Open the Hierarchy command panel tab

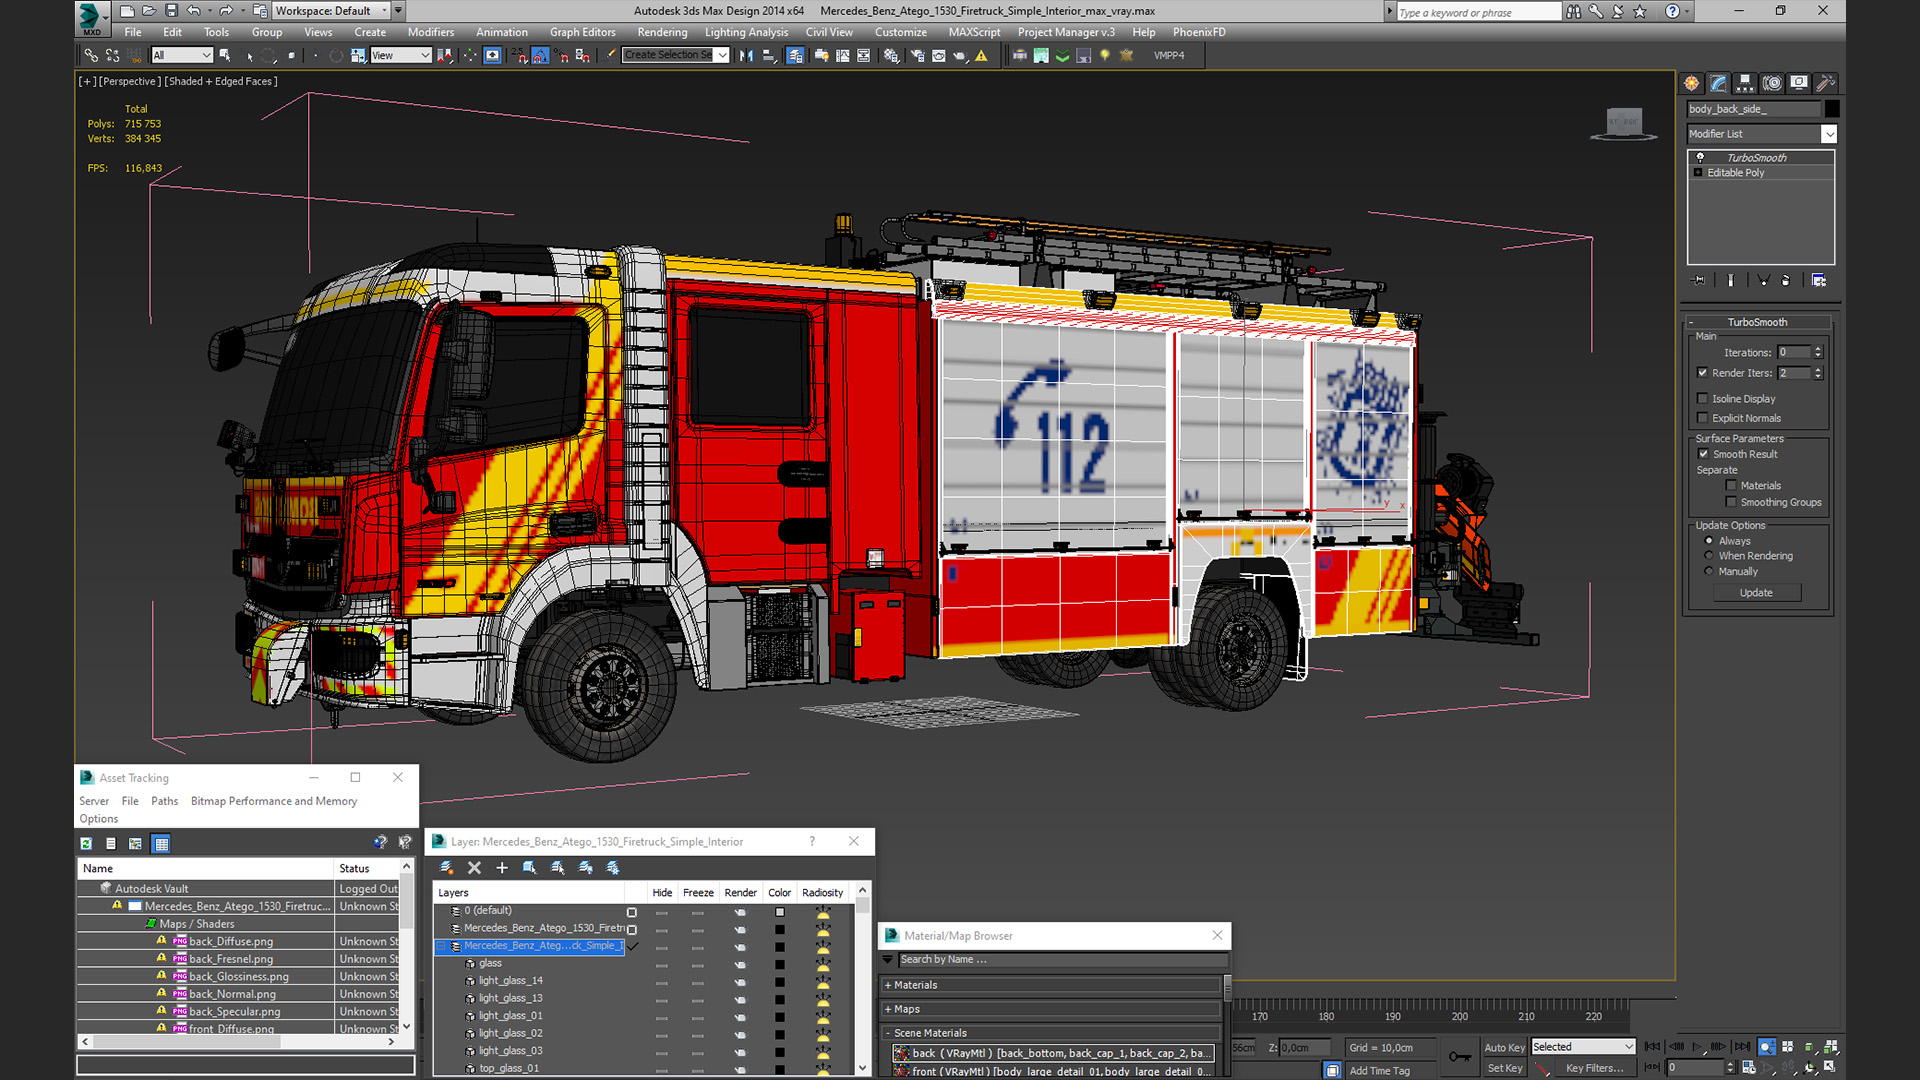pyautogui.click(x=1745, y=83)
